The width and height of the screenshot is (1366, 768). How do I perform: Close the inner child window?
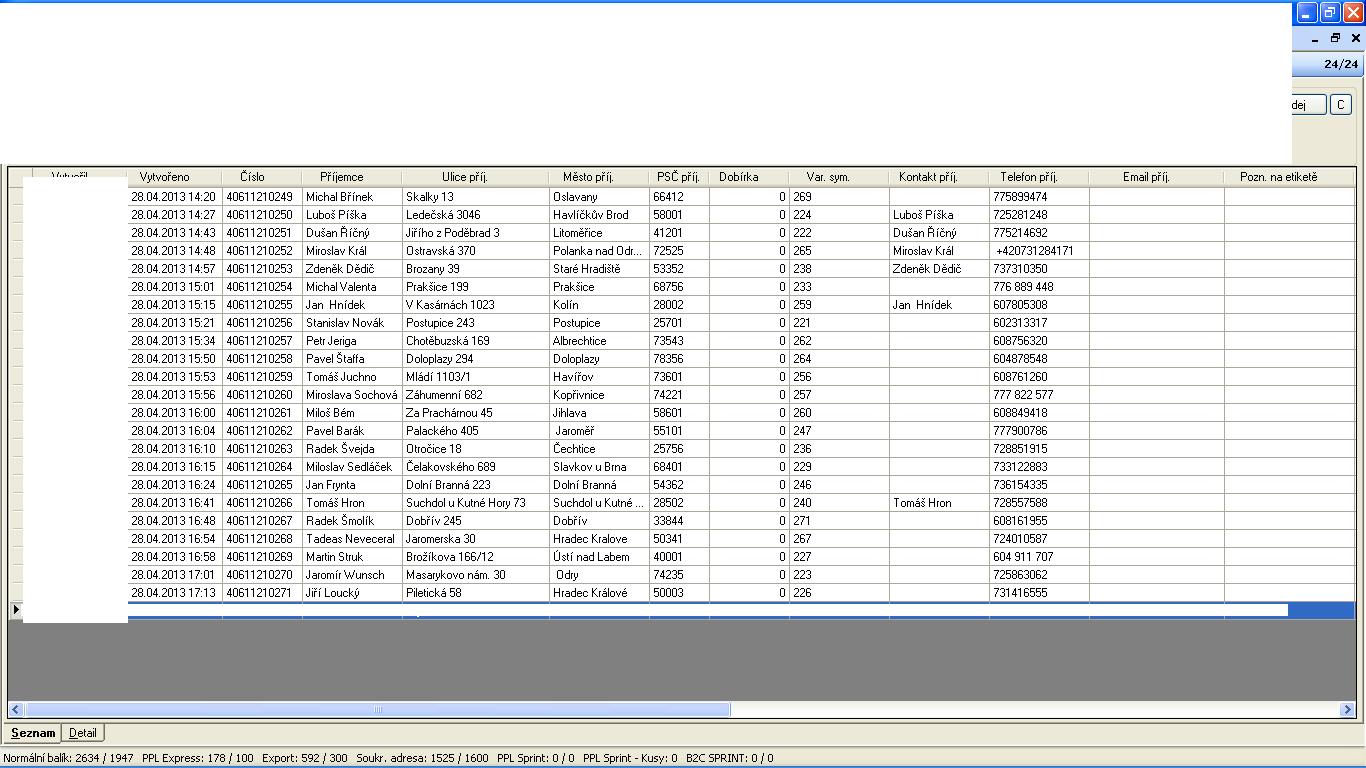click(1356, 39)
